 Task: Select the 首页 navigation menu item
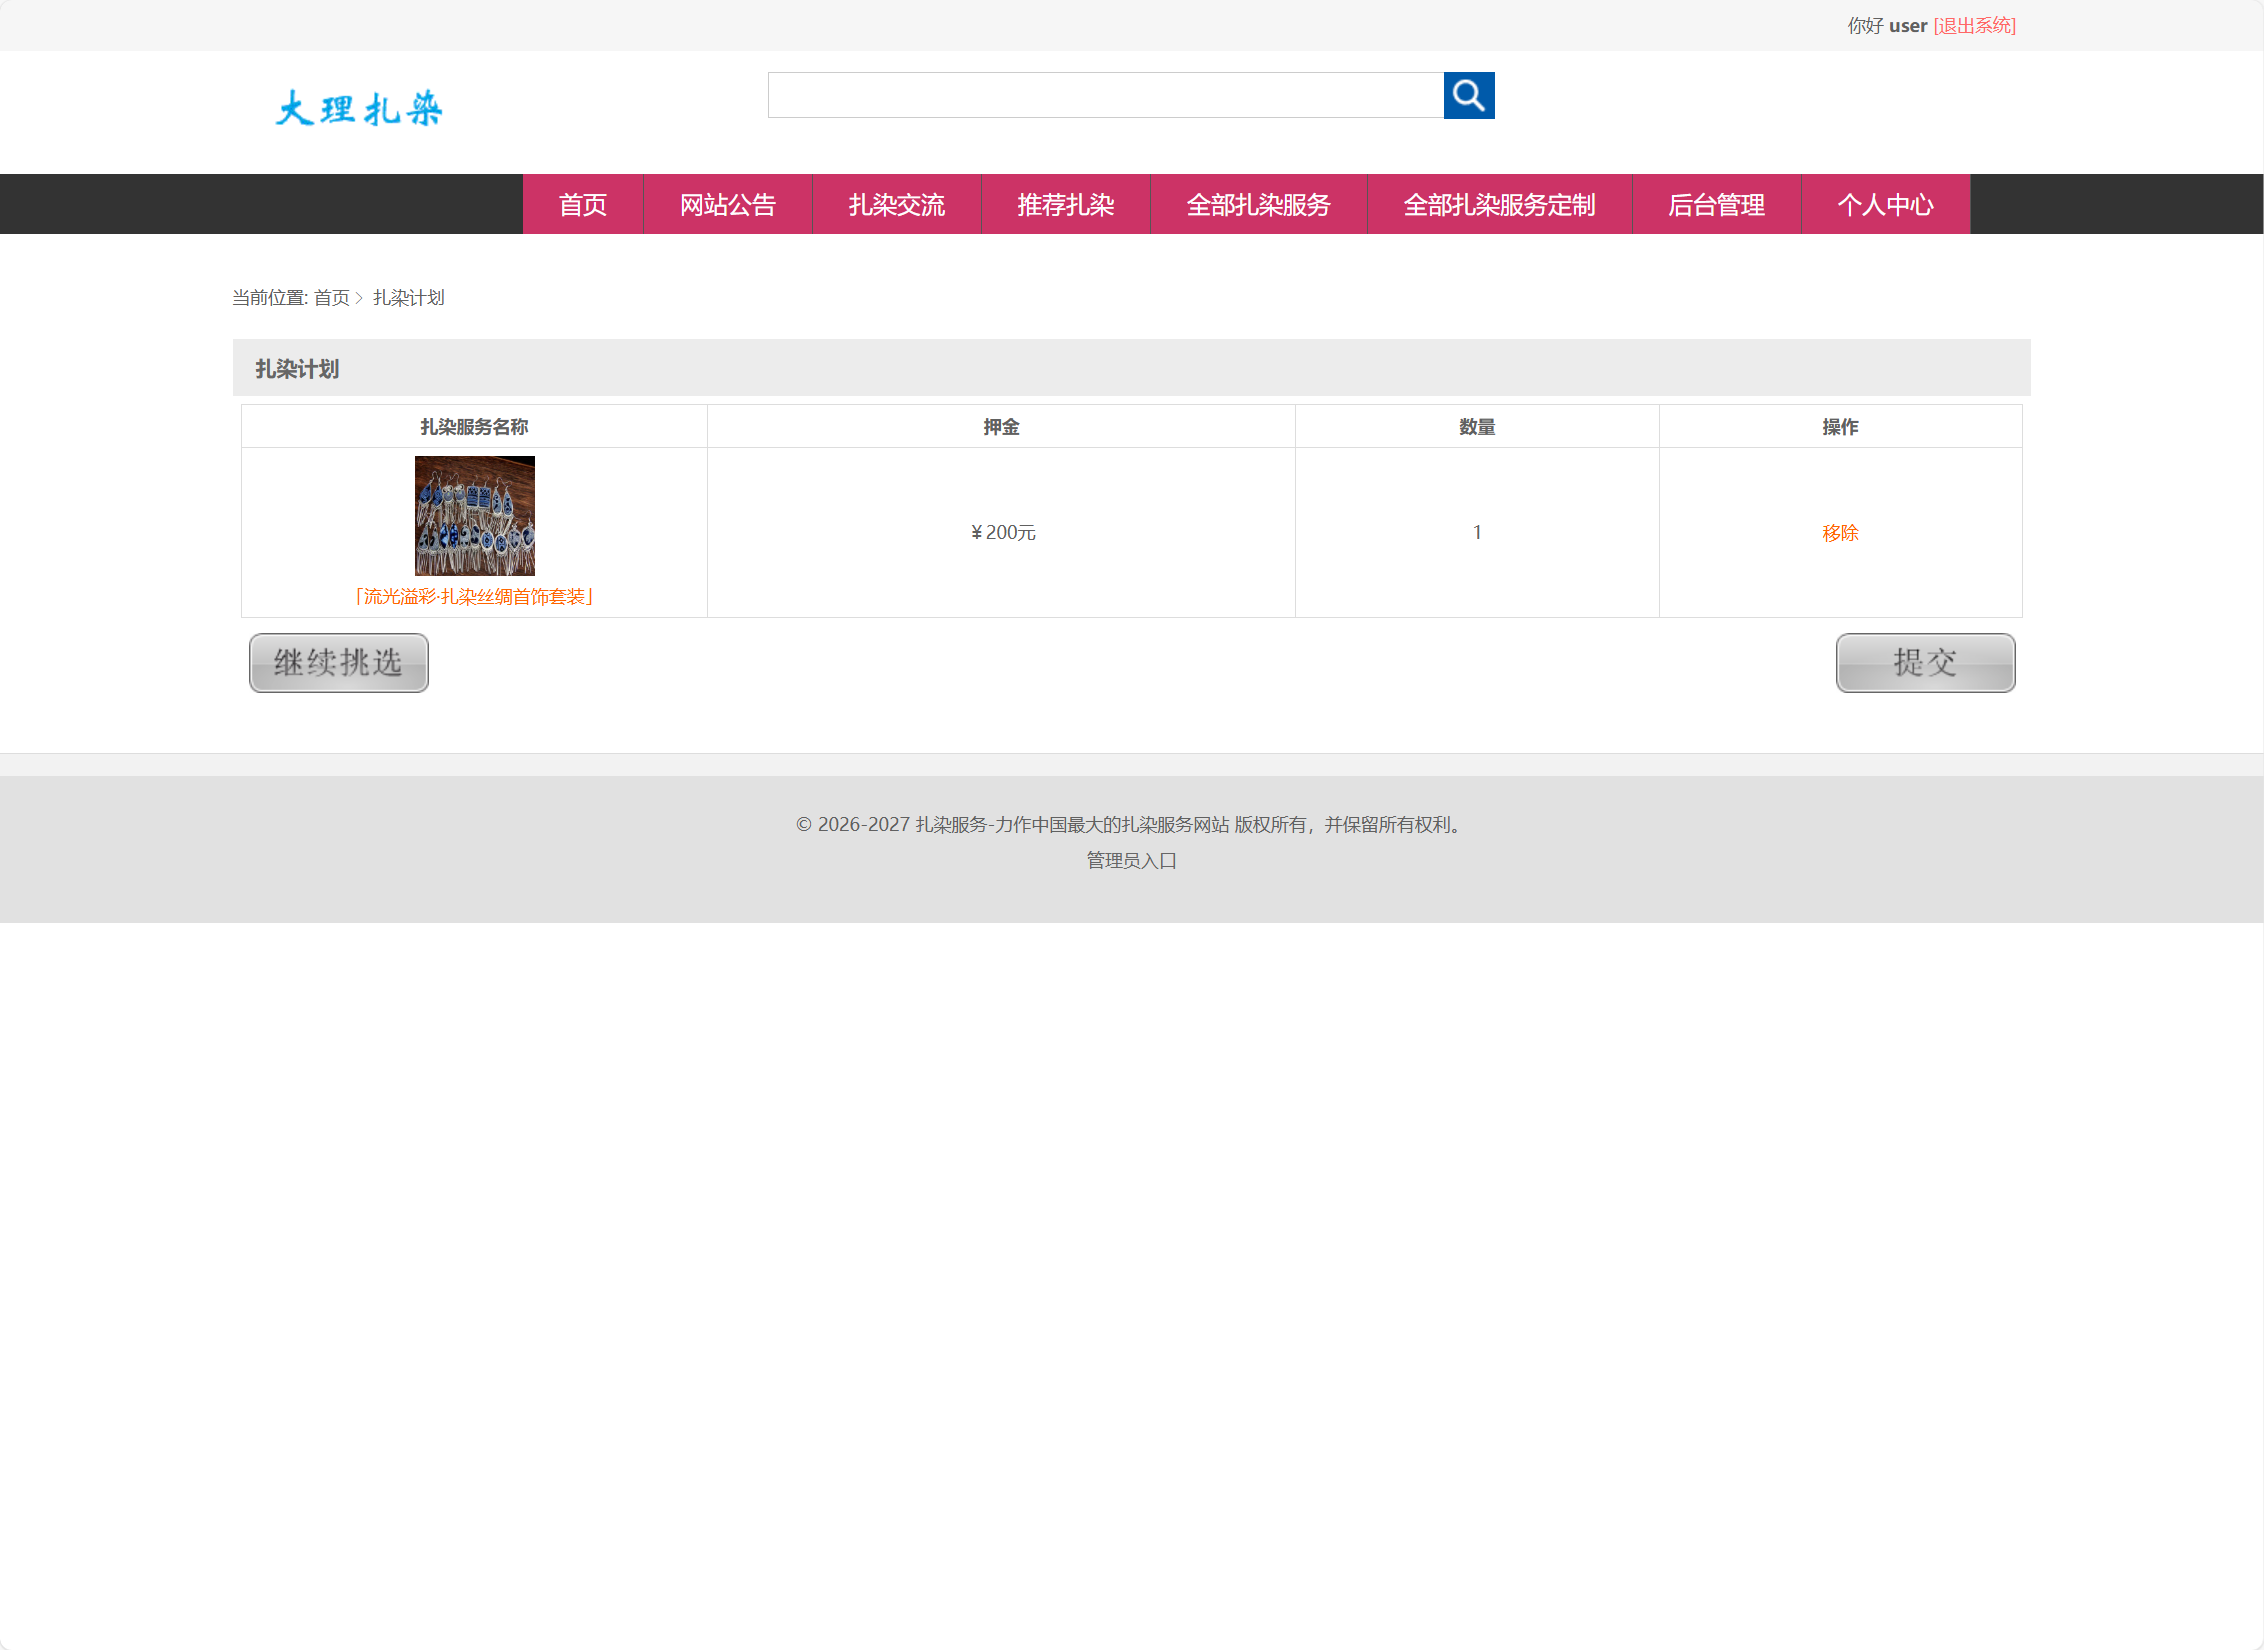(582, 204)
